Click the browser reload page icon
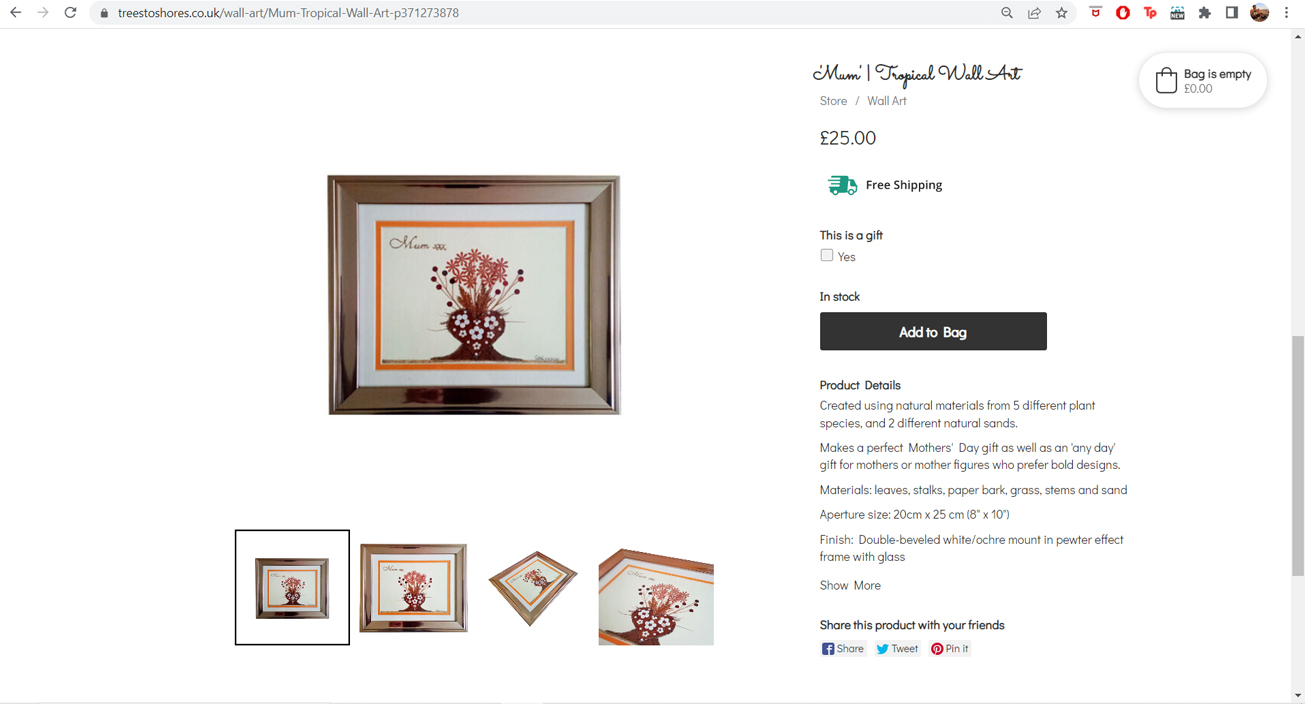The height and width of the screenshot is (704, 1305). click(70, 13)
